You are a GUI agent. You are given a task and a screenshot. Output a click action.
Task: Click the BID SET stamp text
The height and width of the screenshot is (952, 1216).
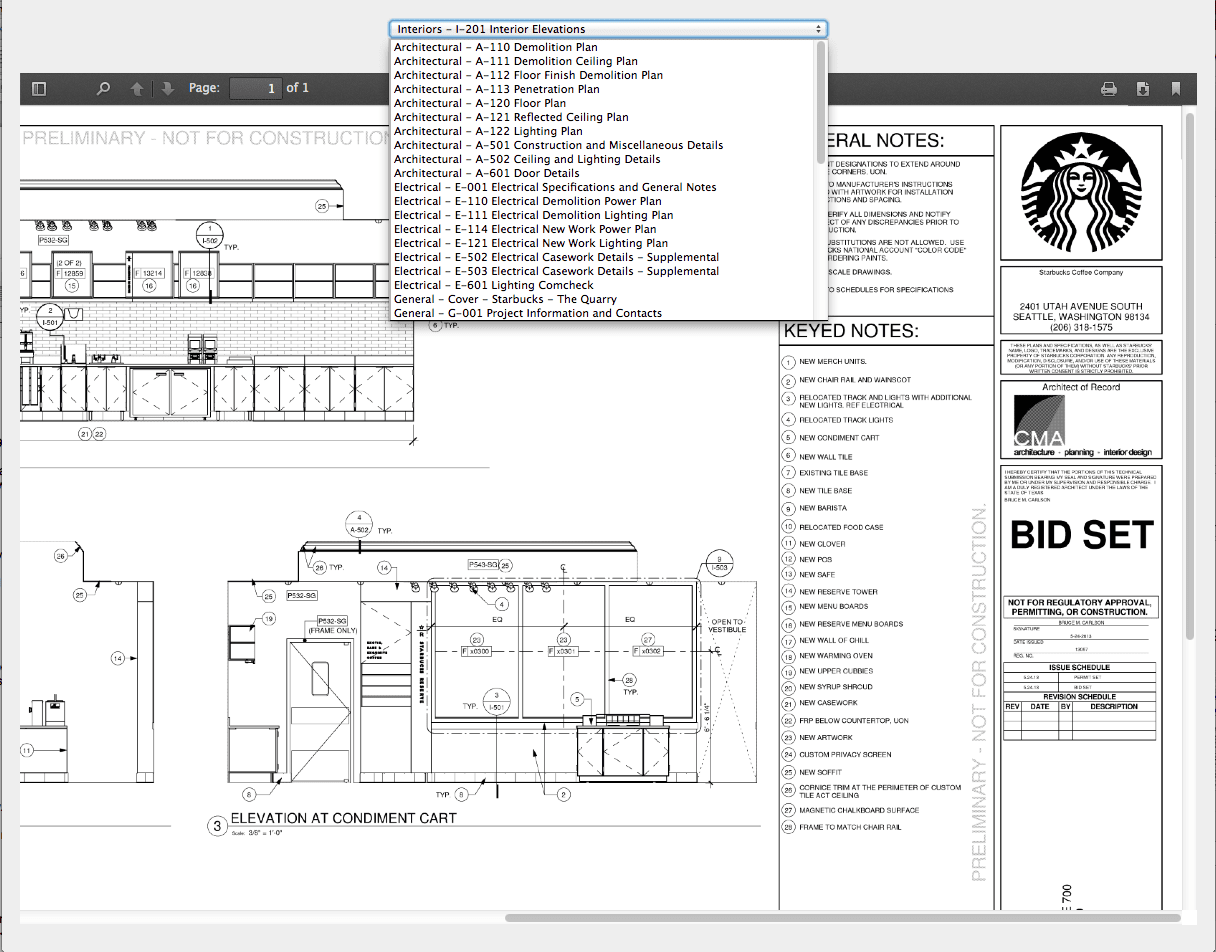click(x=1082, y=535)
